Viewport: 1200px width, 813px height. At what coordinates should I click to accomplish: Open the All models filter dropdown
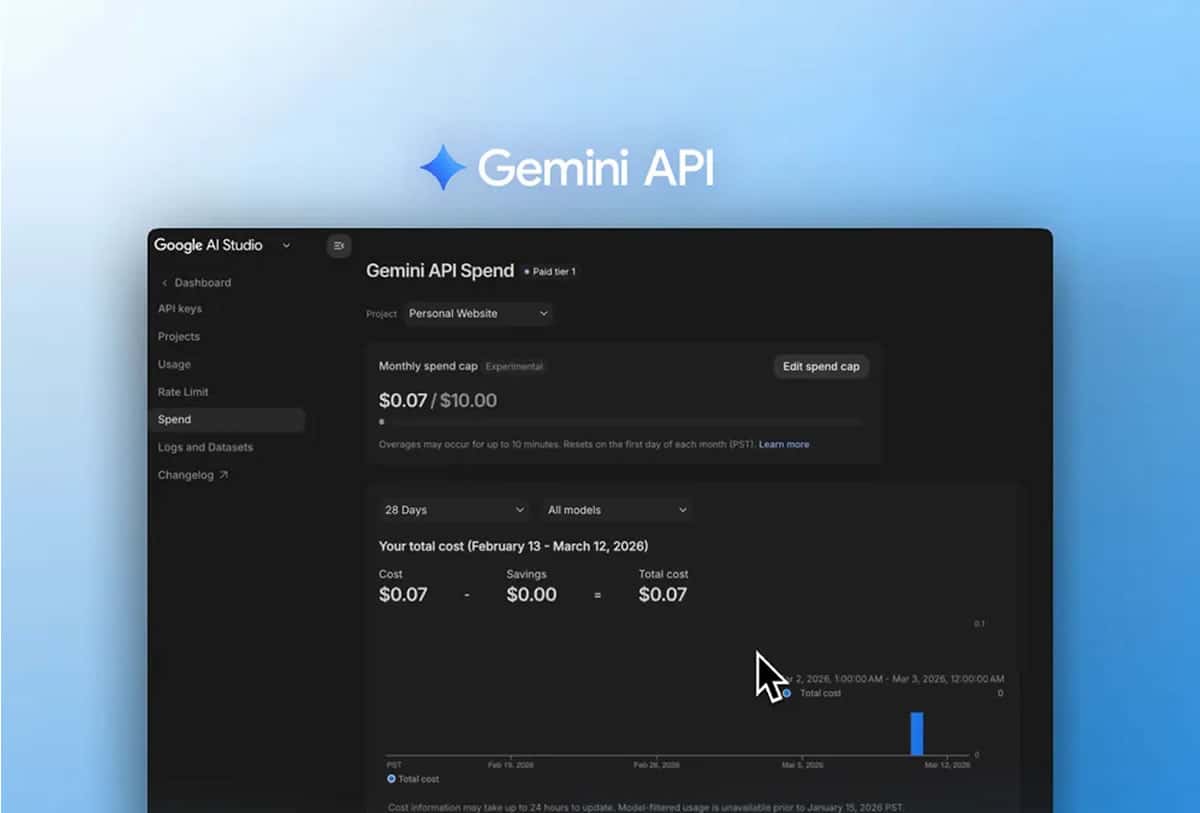point(616,509)
